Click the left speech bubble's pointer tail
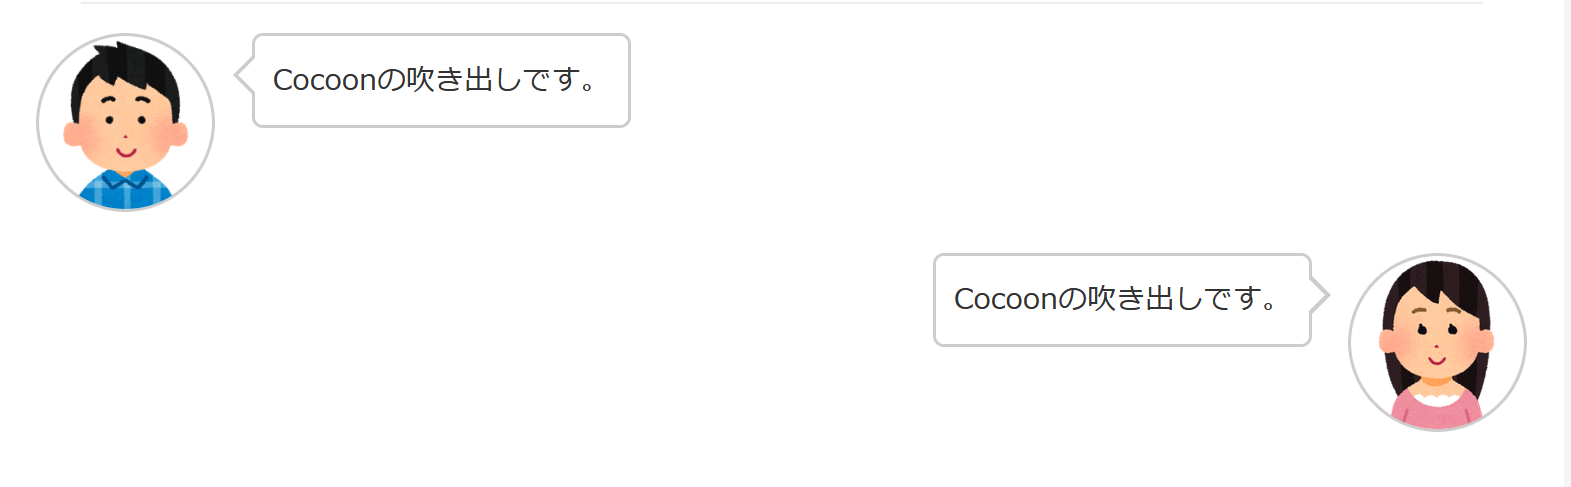Image resolution: width=1571 pixels, height=487 pixels. (243, 76)
